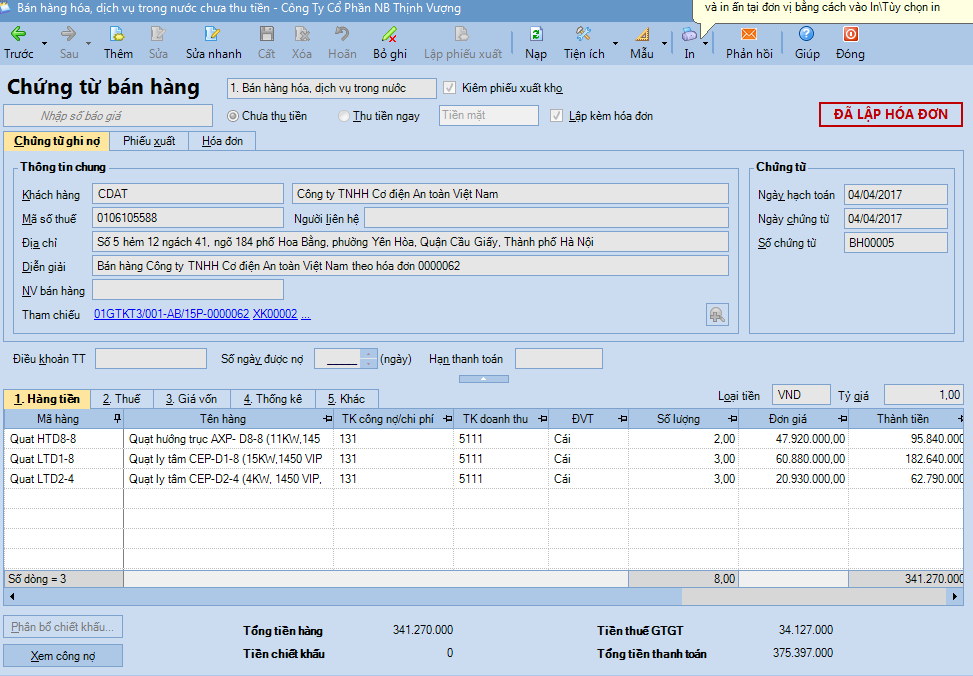The image size is (973, 676).
Task: Pin the TK công nợ/chi phí column
Action: [447, 419]
